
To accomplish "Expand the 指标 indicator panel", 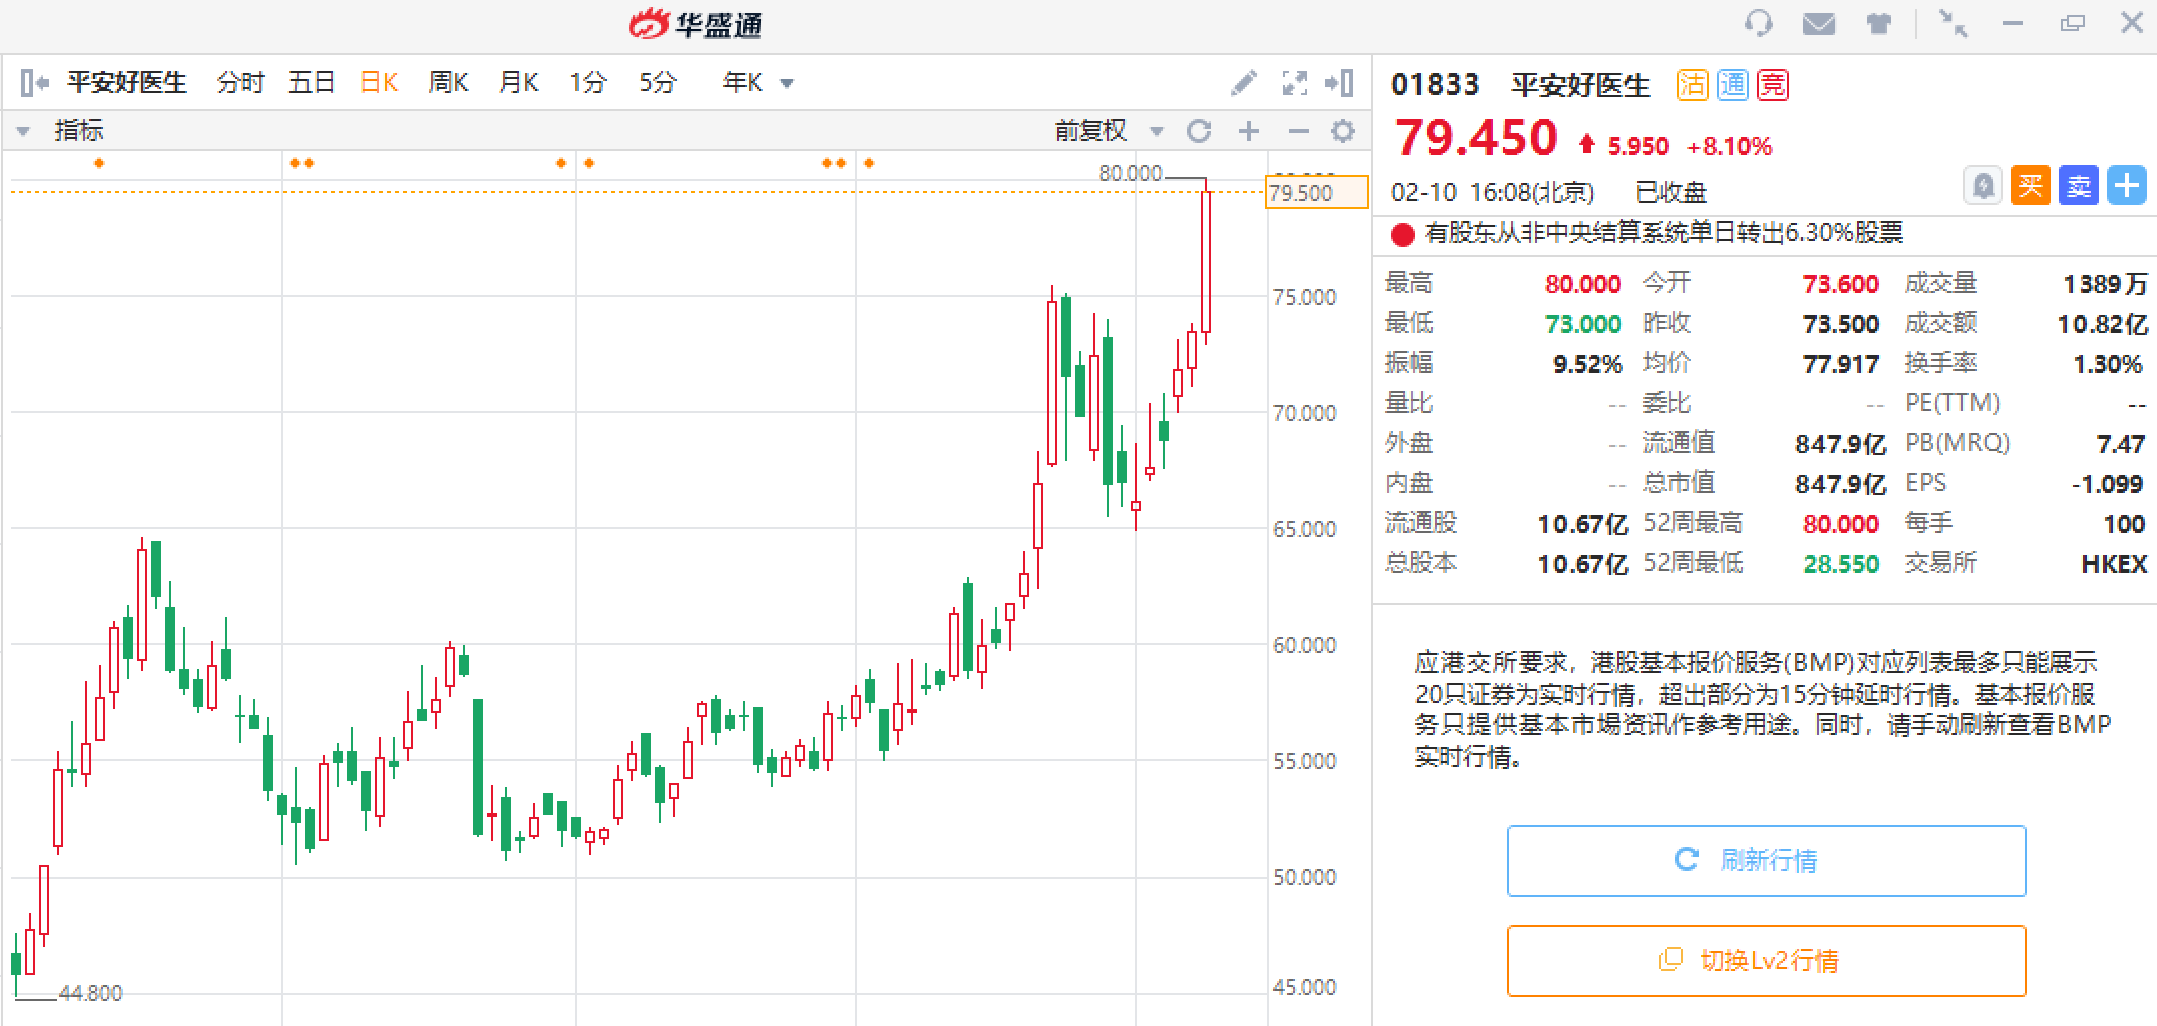I will coord(23,131).
